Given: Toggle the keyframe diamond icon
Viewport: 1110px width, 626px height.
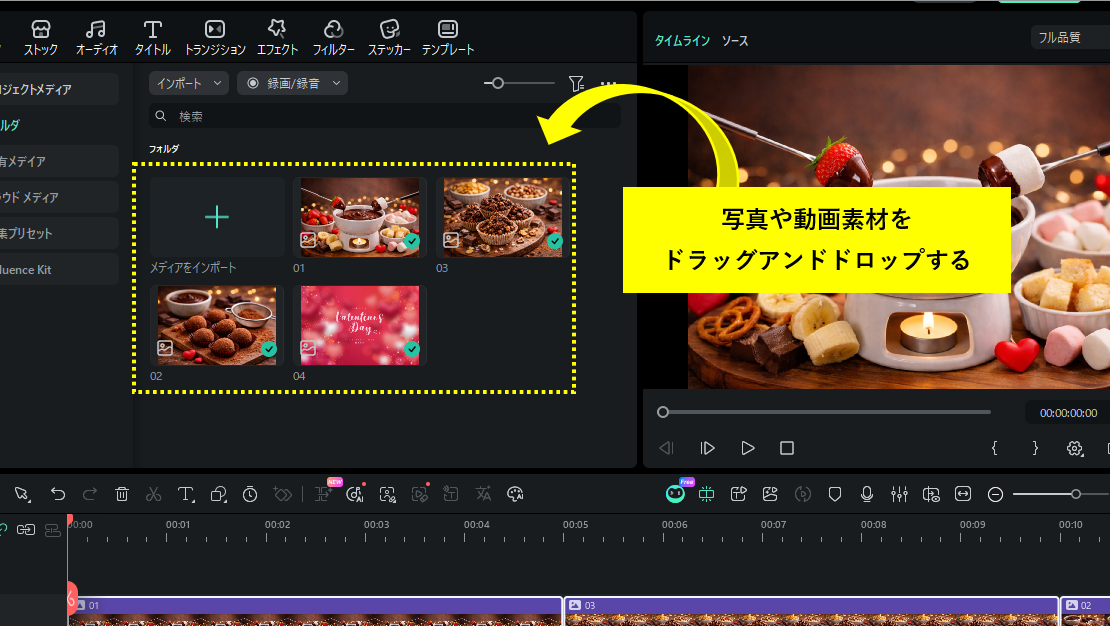Looking at the screenshot, I should 283,494.
